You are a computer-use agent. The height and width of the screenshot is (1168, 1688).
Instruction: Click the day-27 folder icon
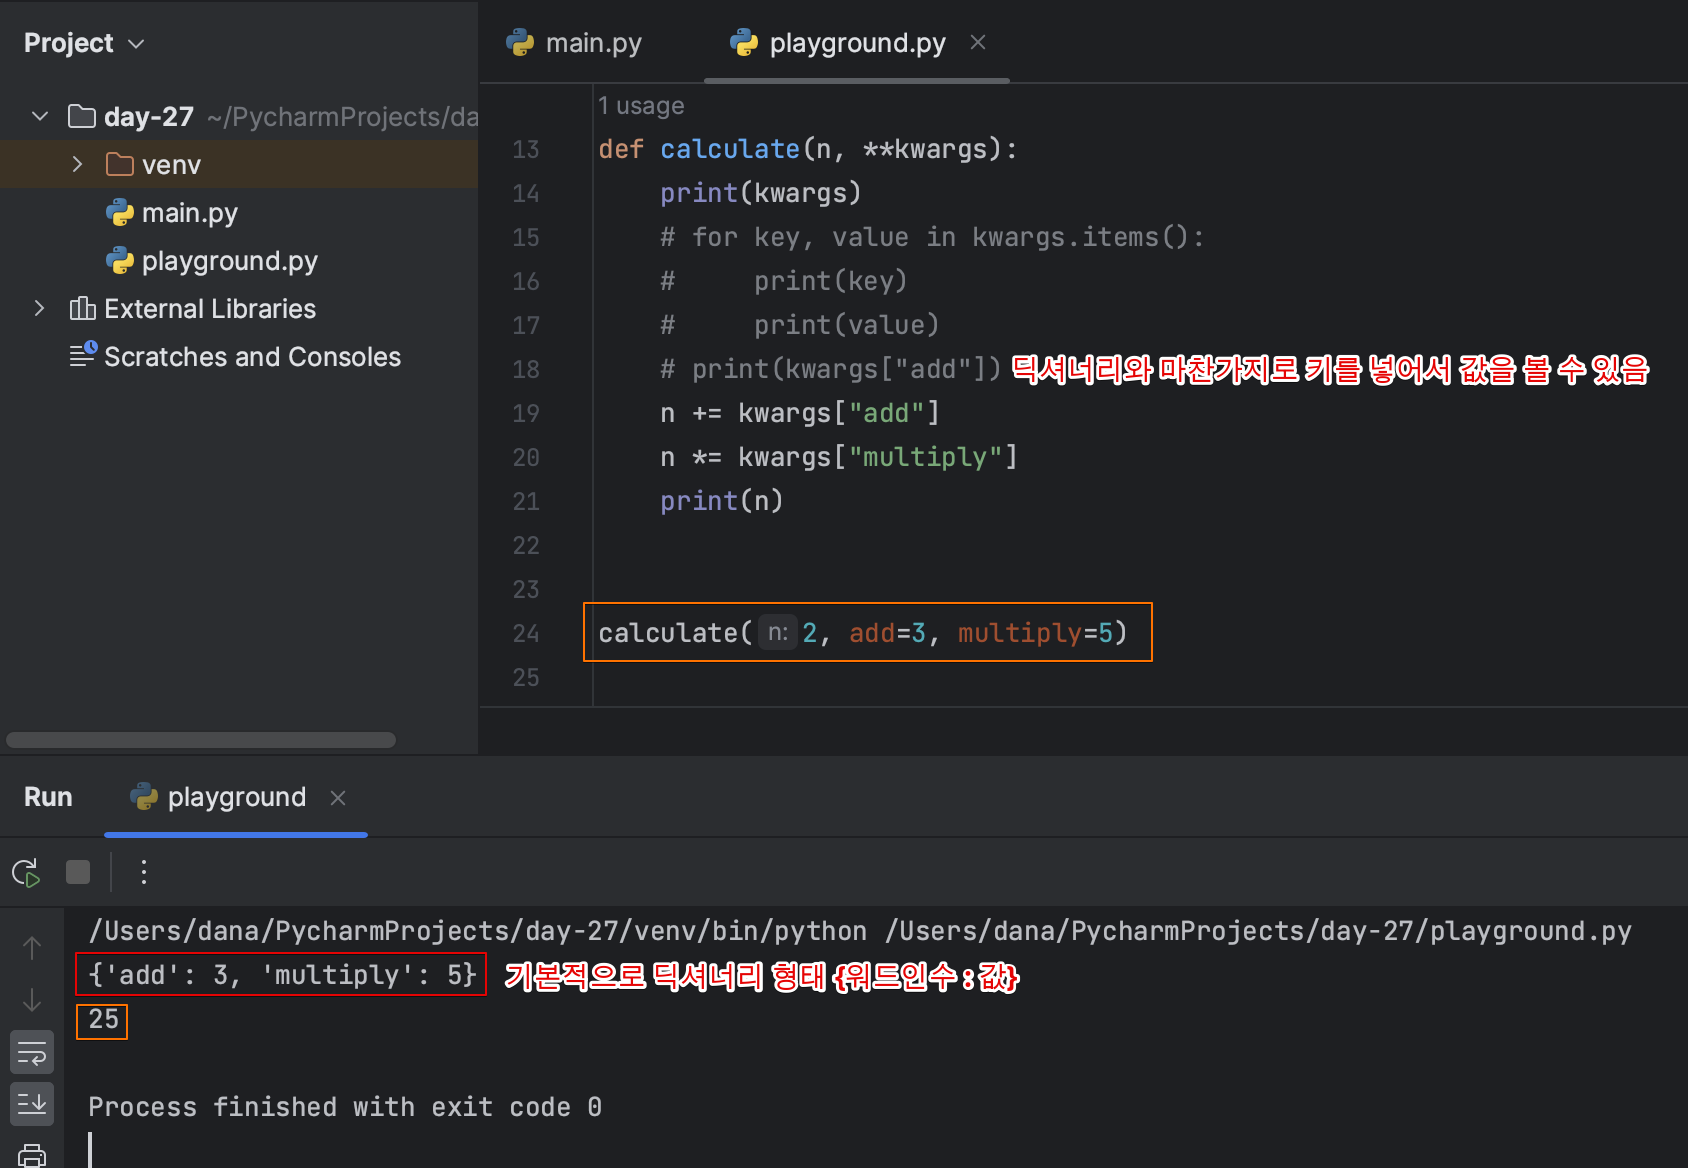[82, 116]
